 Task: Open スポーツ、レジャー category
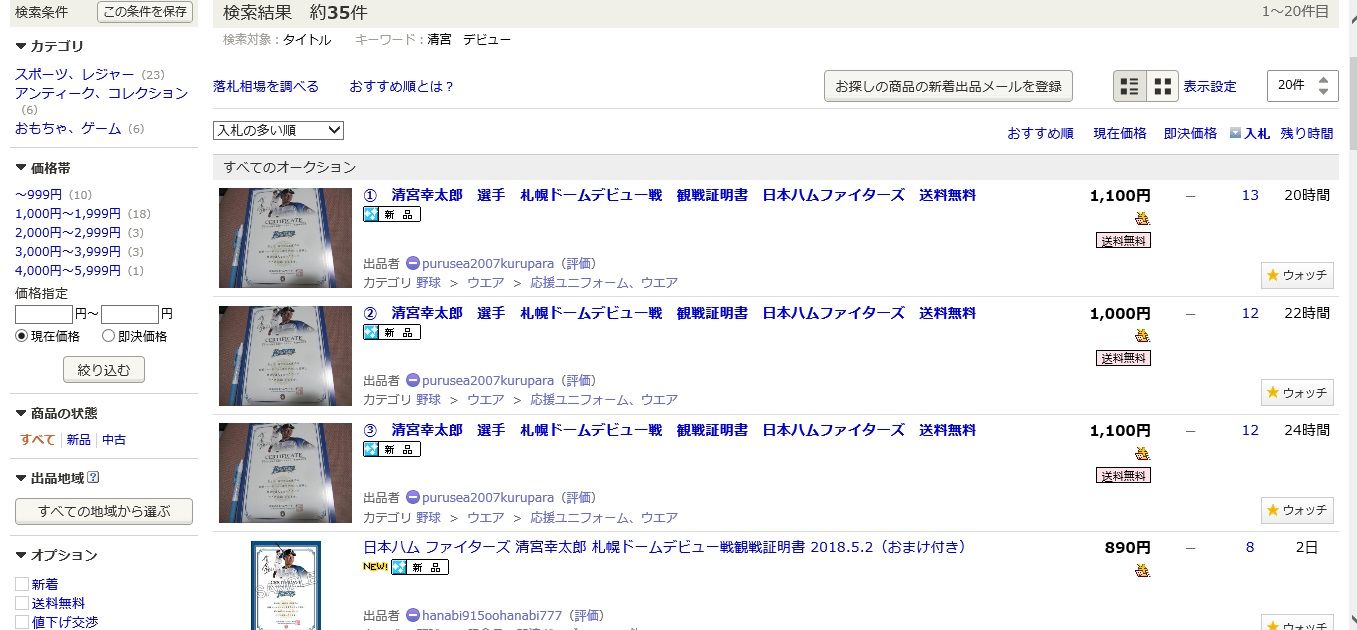75,74
